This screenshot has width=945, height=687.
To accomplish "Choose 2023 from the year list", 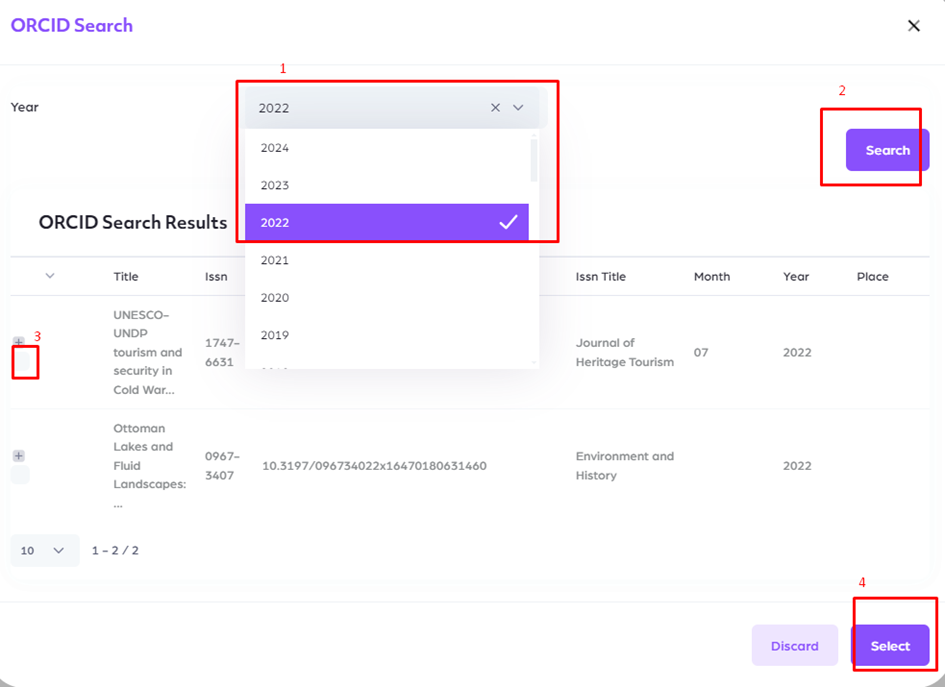I will [x=275, y=185].
